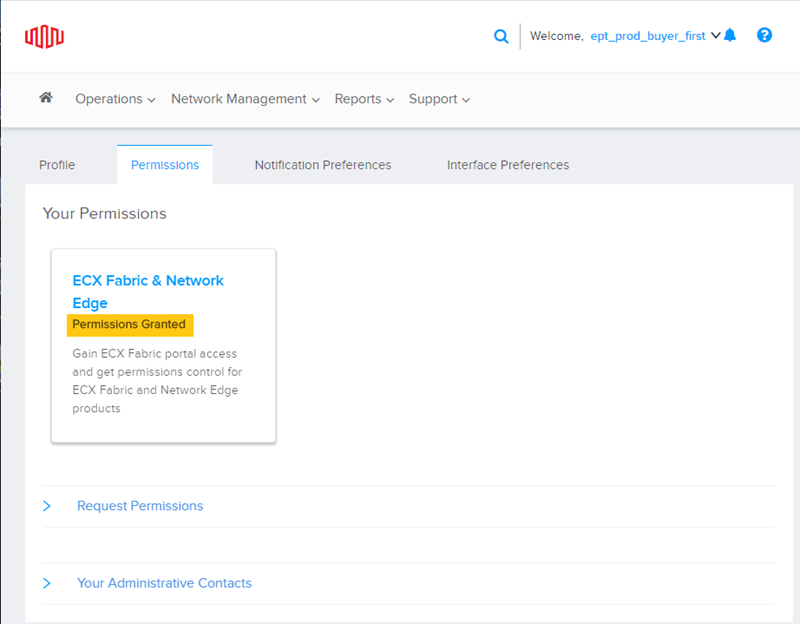Open the help question mark icon
The width and height of the screenshot is (800, 624).
(764, 35)
